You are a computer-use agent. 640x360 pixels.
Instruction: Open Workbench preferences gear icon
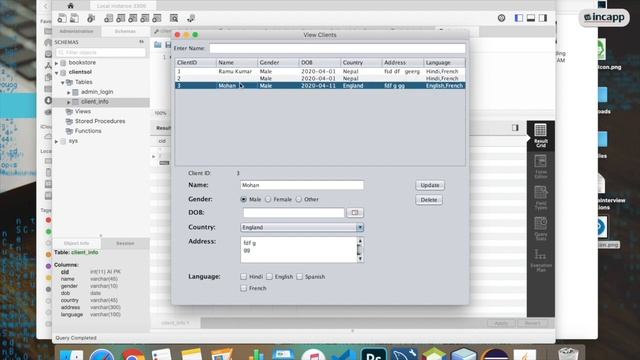tap(502, 18)
